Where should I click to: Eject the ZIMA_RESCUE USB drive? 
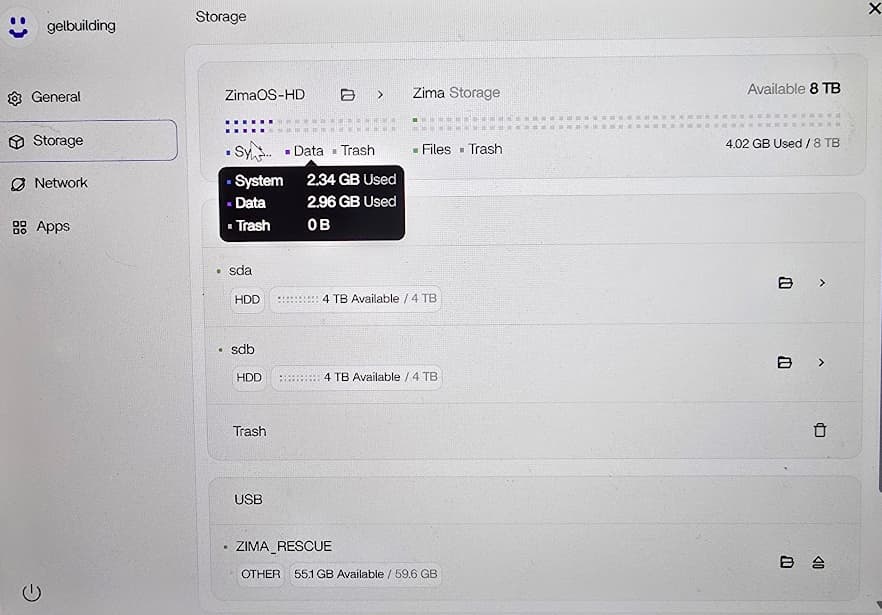[x=818, y=562]
